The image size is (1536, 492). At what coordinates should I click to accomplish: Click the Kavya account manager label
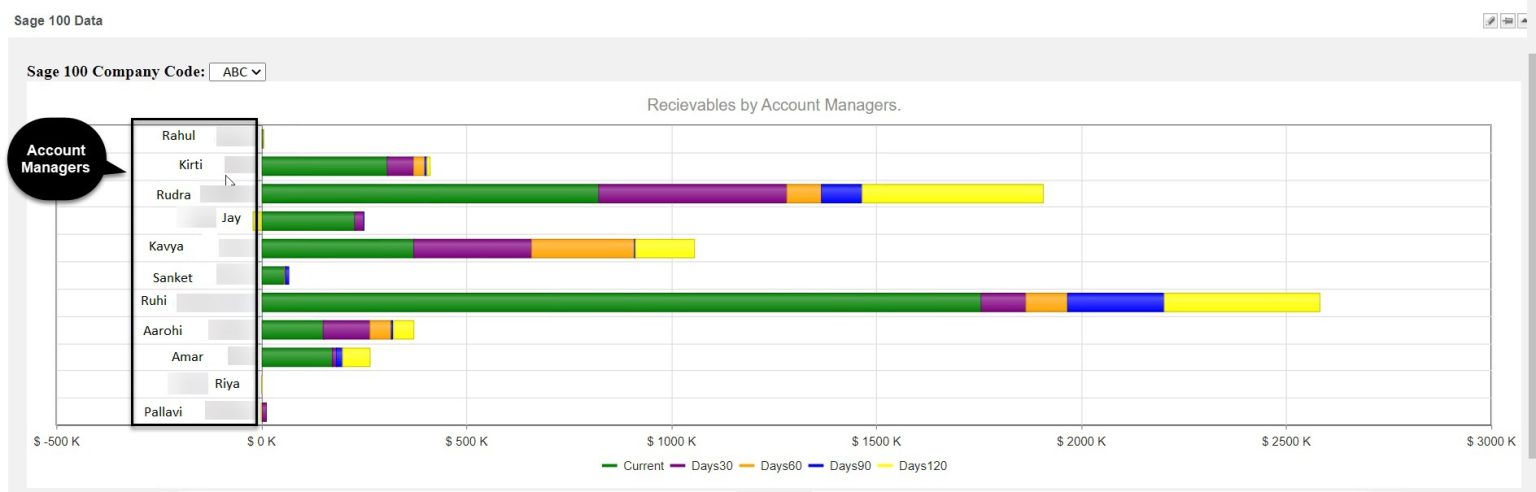click(166, 246)
